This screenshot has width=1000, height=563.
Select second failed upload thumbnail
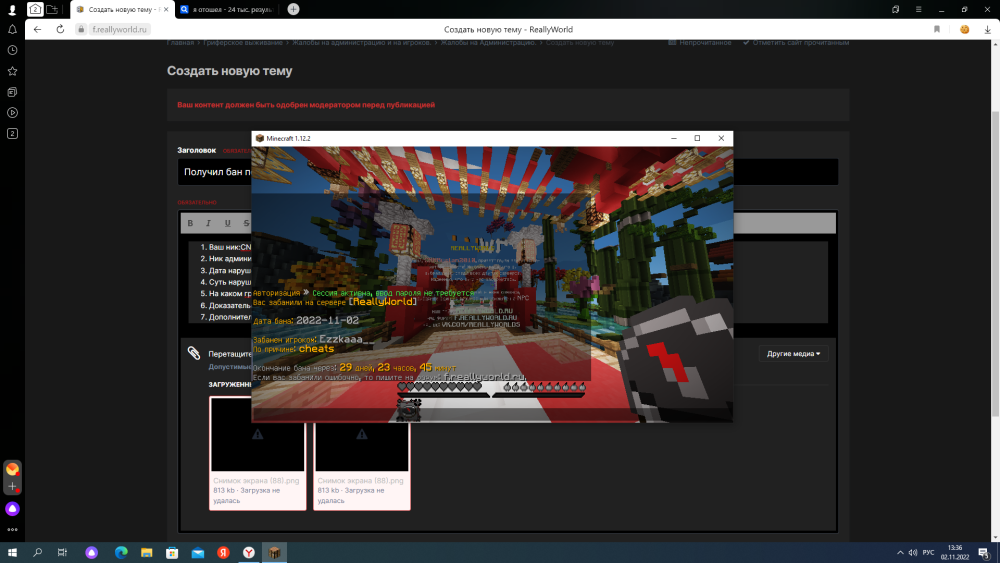[362, 453]
